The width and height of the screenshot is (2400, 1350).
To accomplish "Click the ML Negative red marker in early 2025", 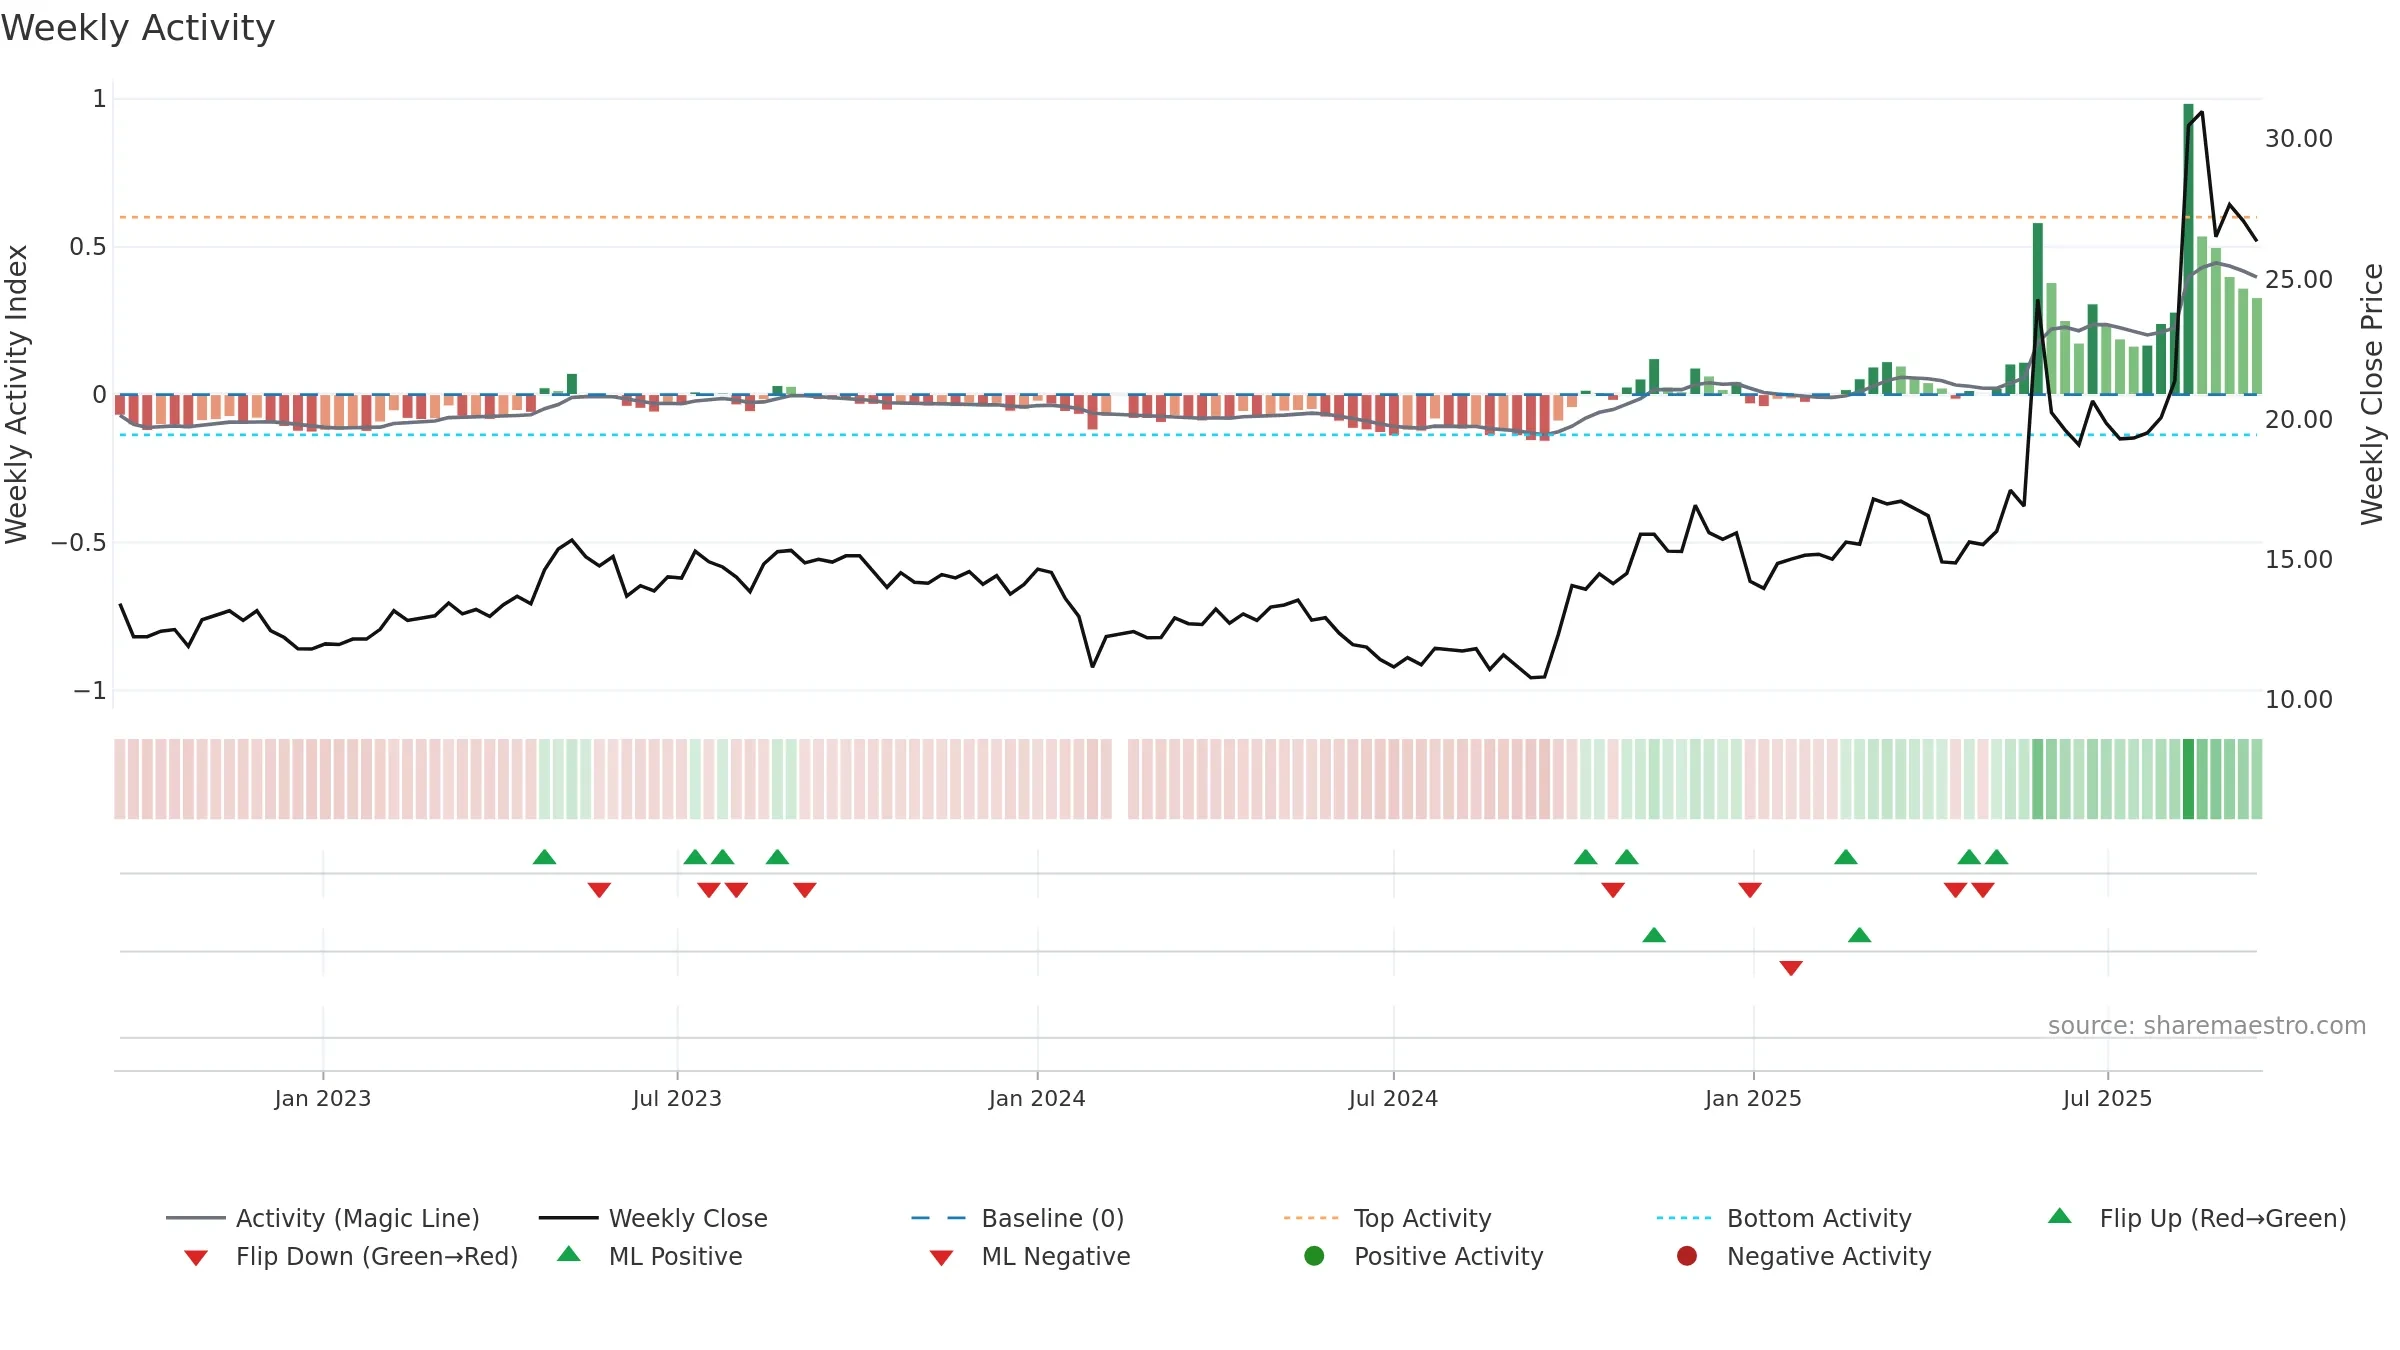I will [x=1791, y=968].
